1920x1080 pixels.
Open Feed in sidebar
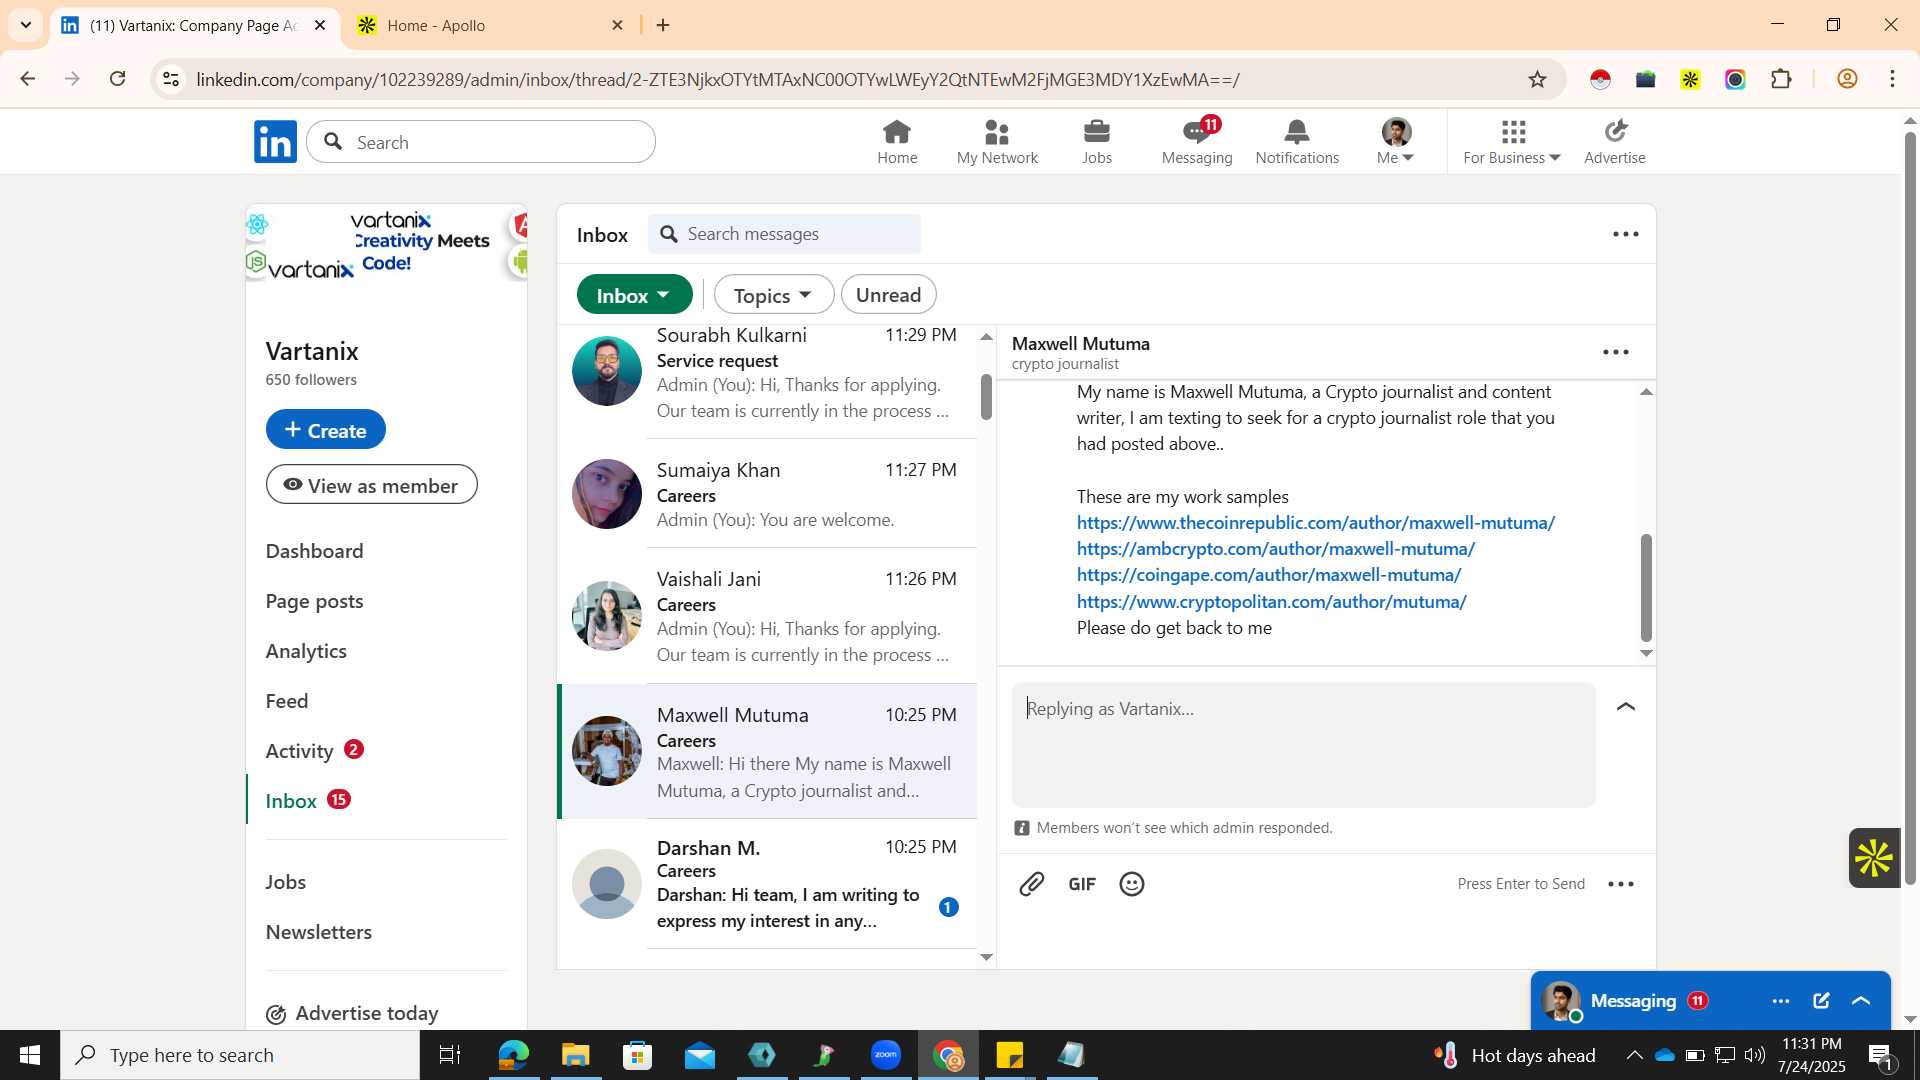pos(287,701)
